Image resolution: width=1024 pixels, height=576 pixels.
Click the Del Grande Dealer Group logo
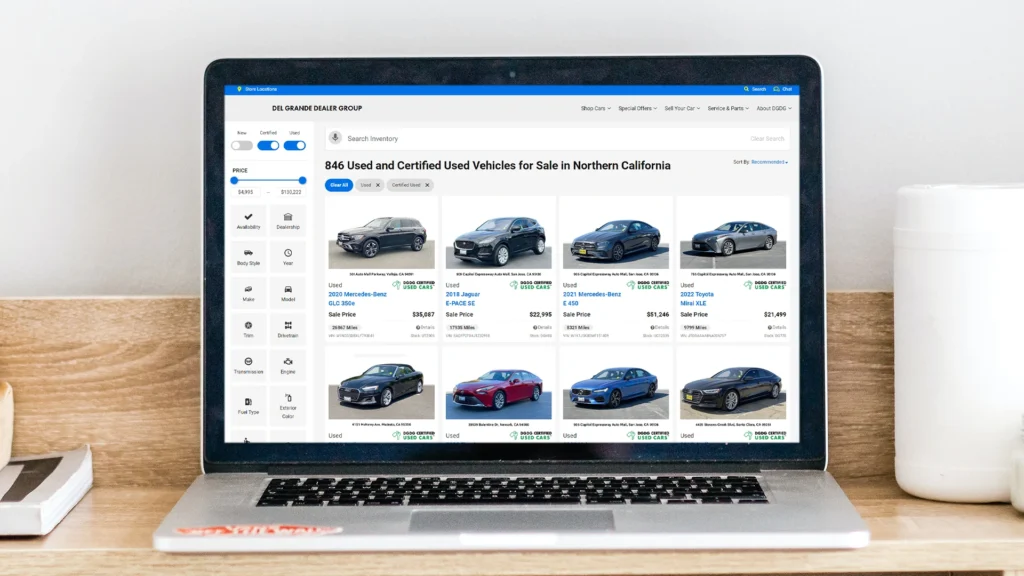tap(317, 108)
